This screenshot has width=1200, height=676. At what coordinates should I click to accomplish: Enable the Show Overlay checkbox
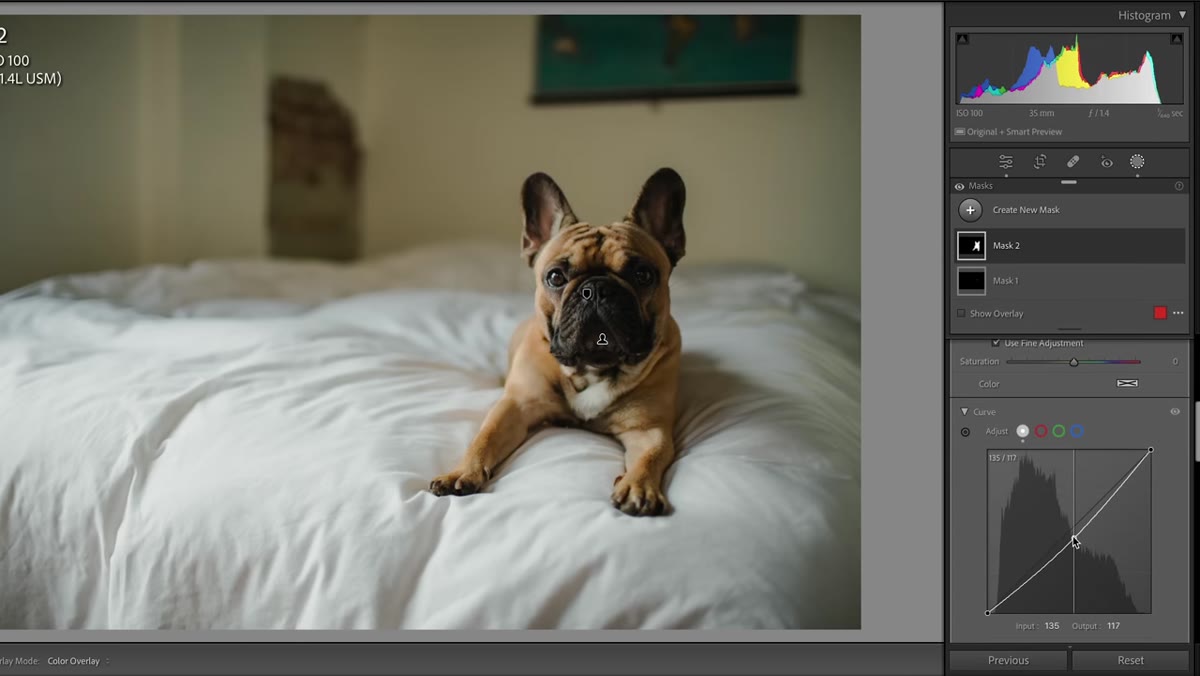coord(961,313)
